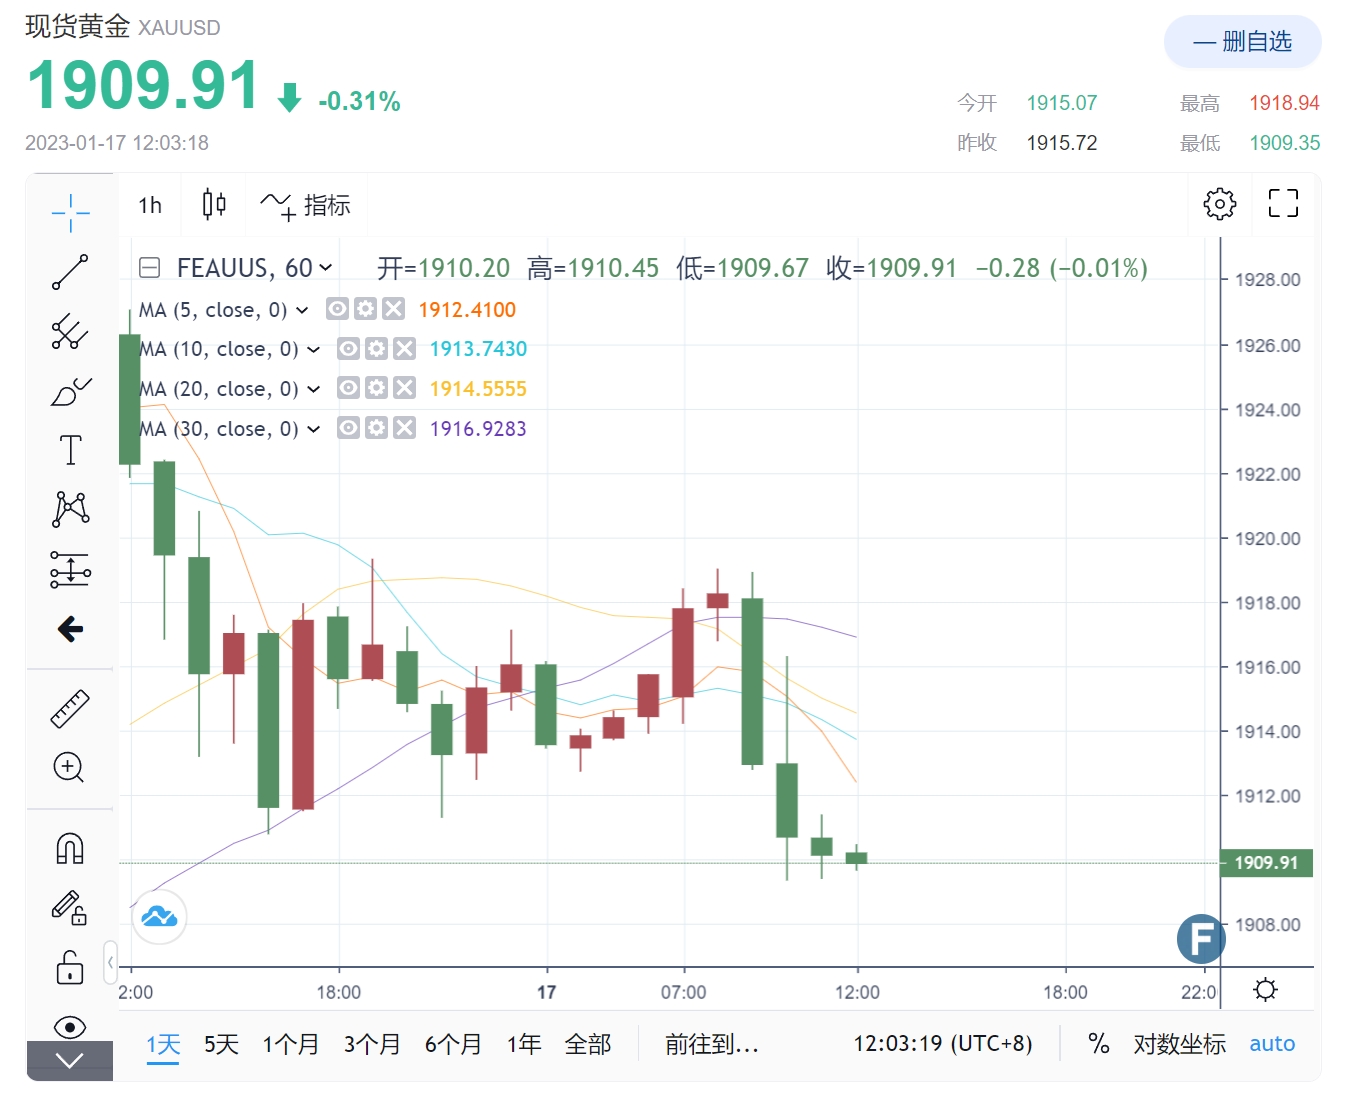Open chart settings gear
This screenshot has width=1349, height=1098.
[1219, 204]
